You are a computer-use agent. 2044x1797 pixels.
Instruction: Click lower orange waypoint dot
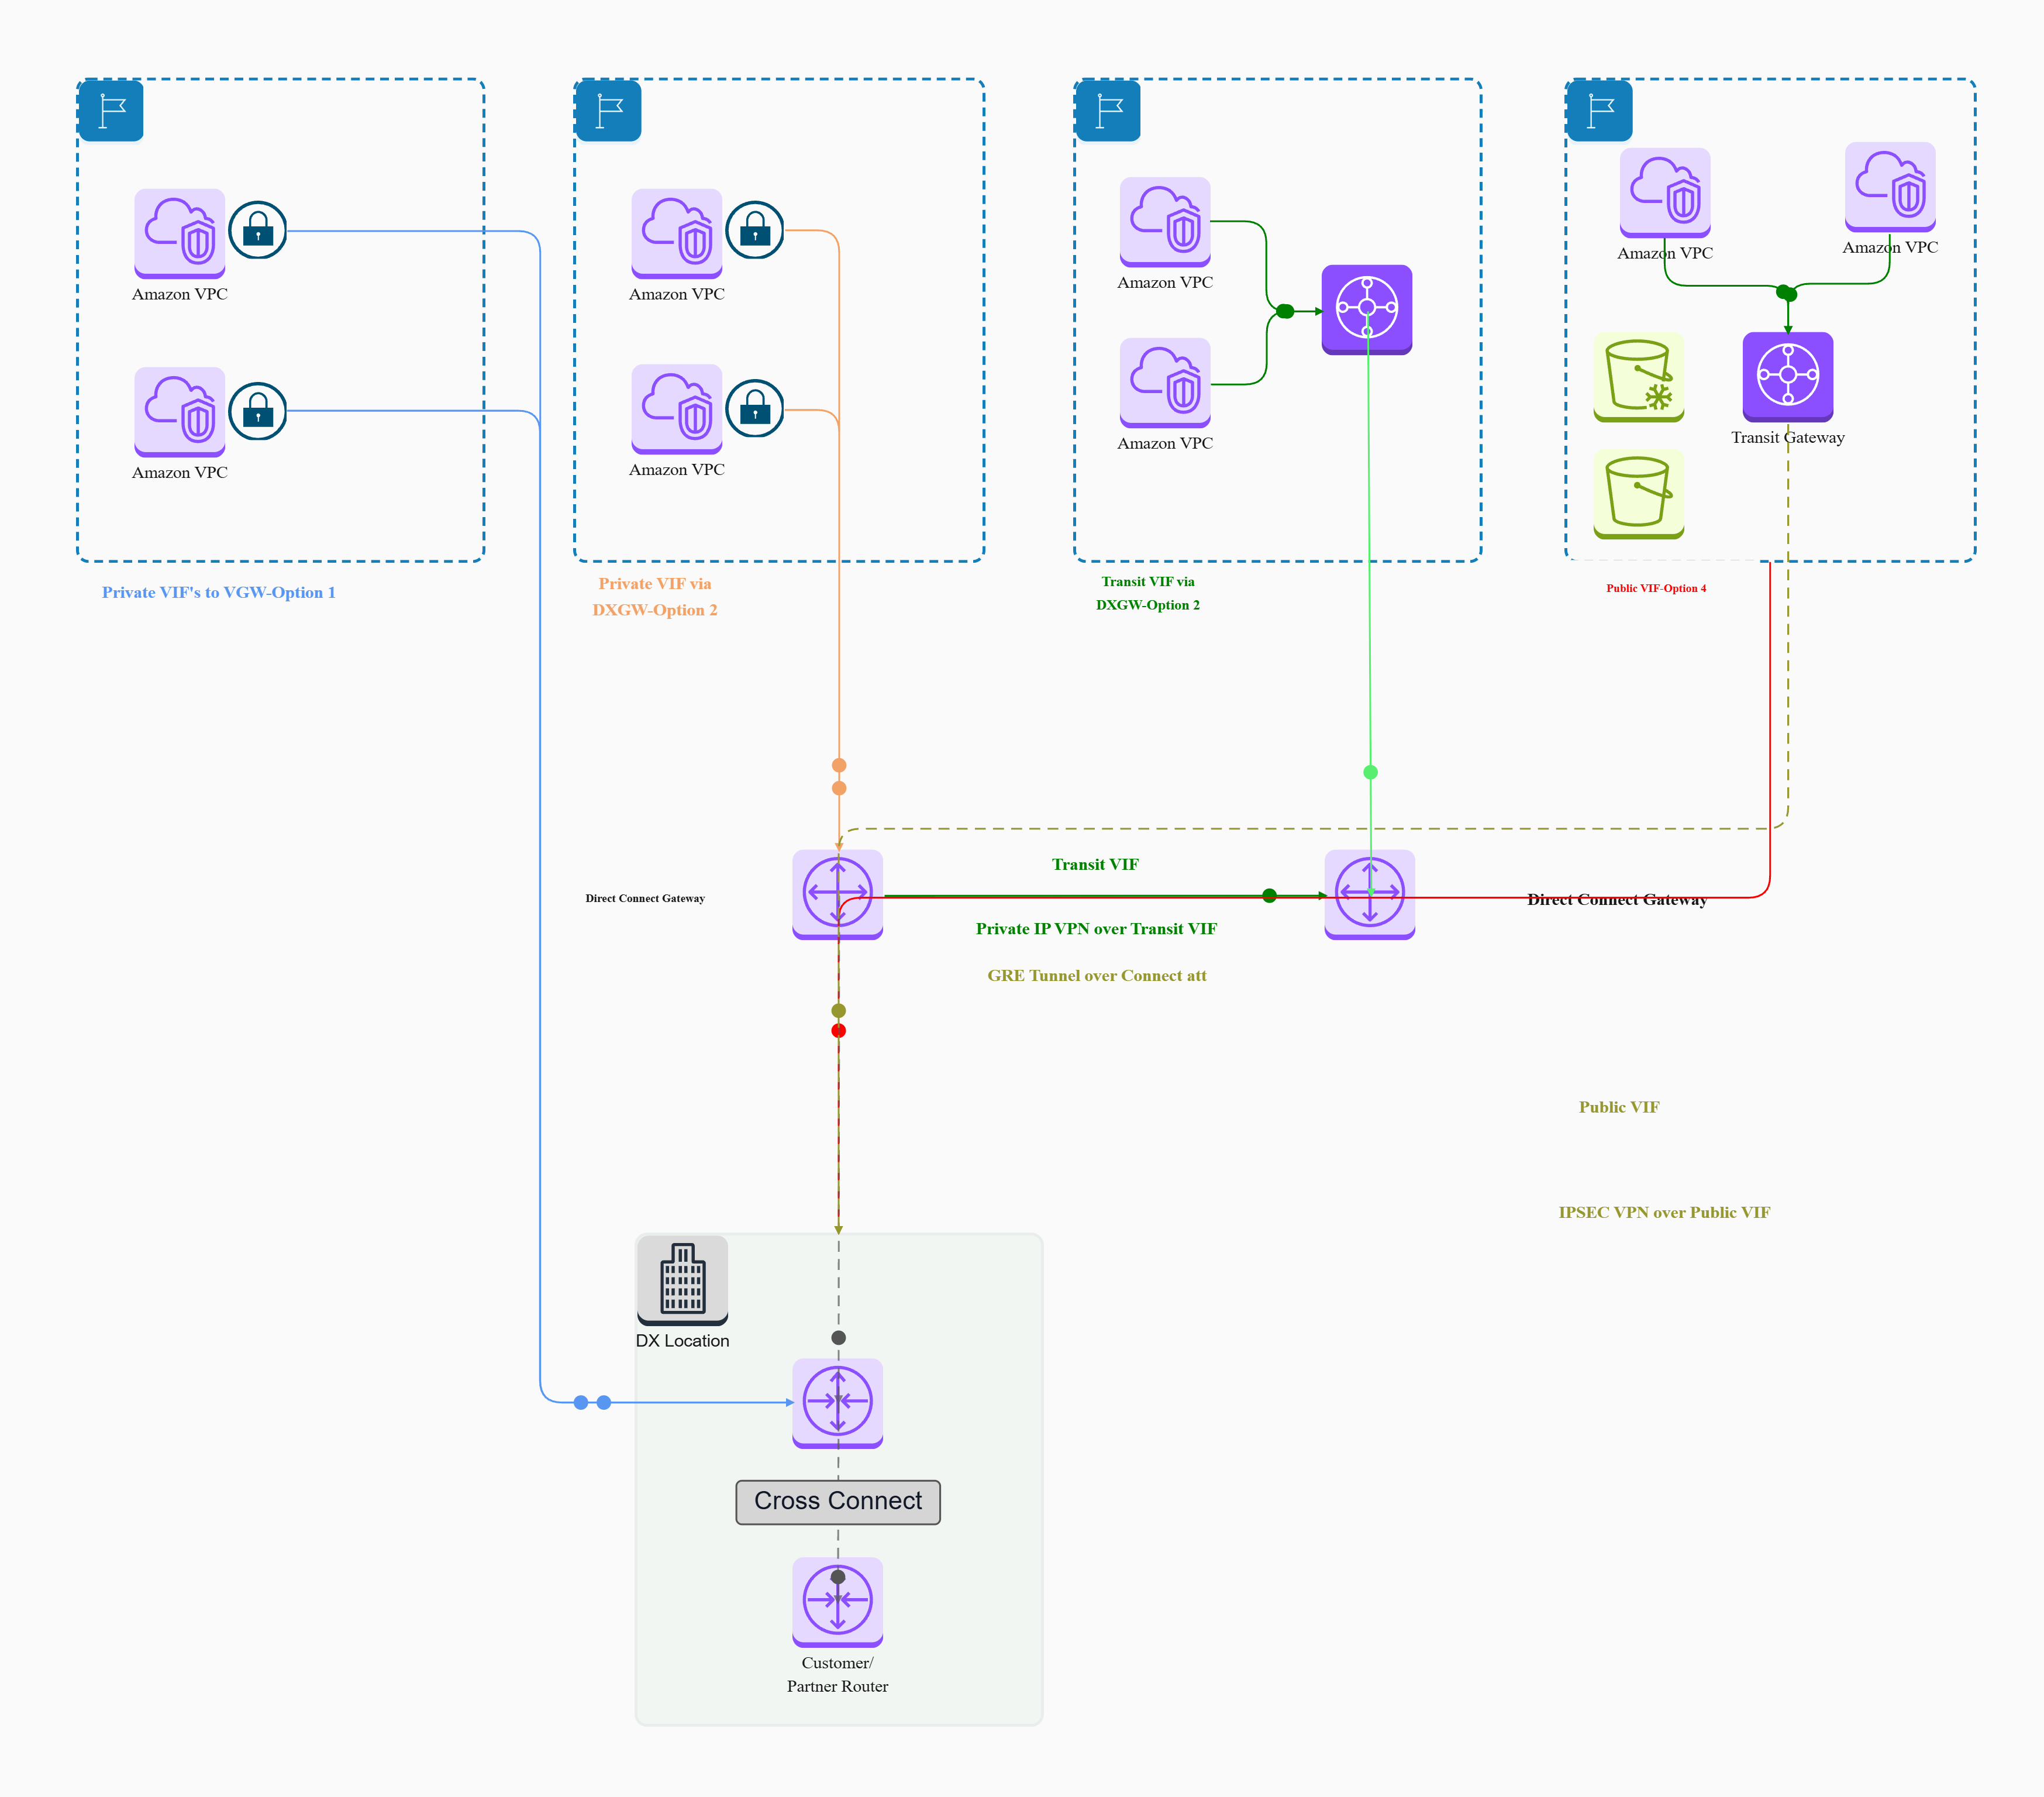[x=839, y=788]
